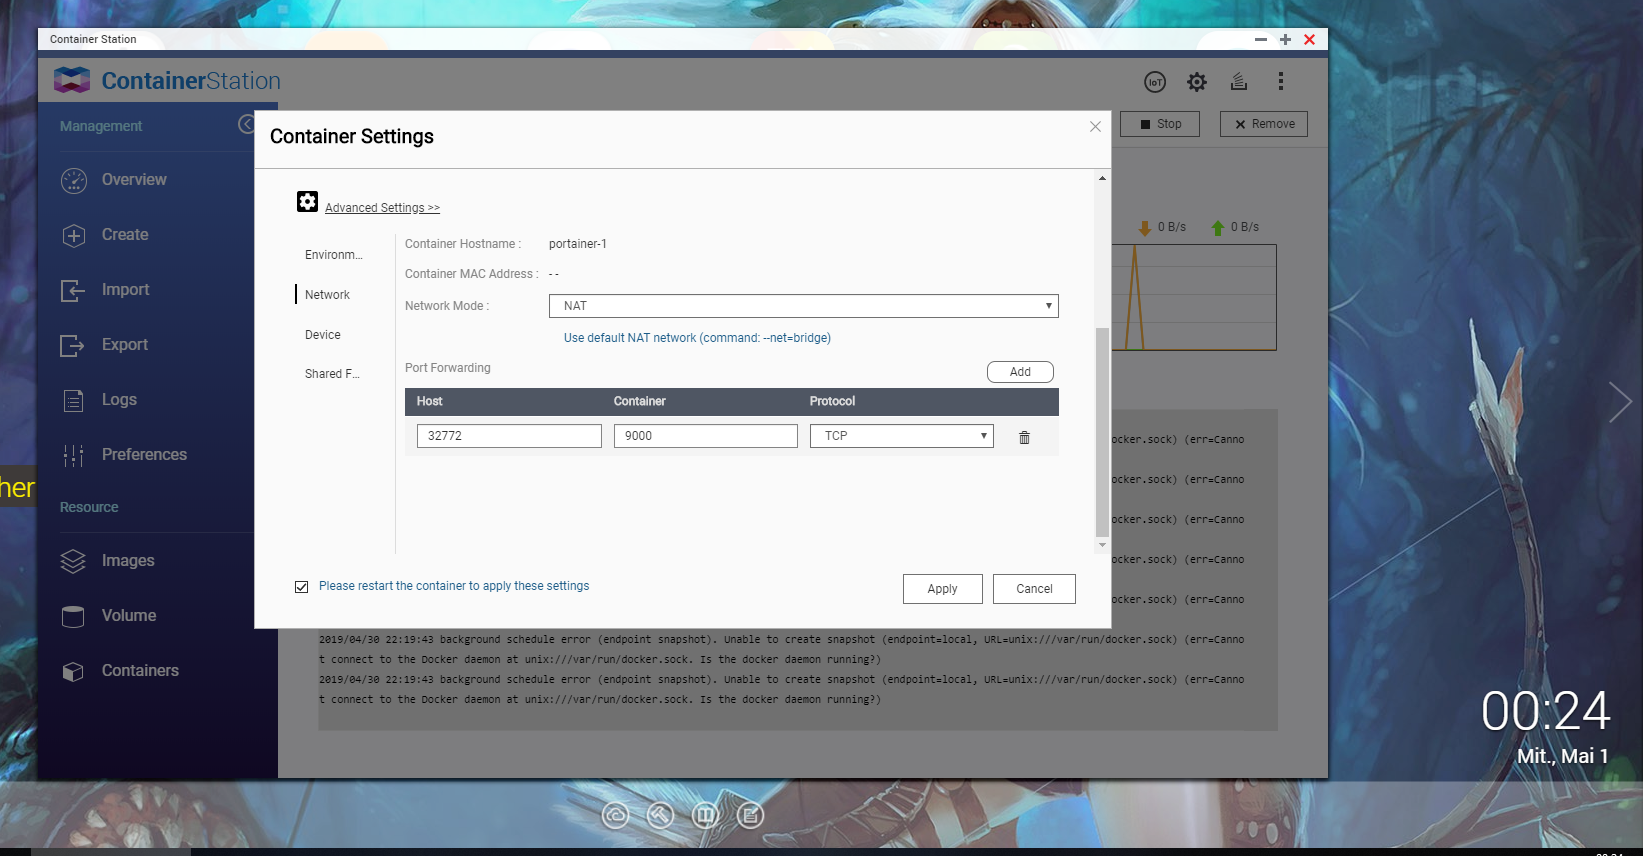
Task: Open the gear settings icon in header
Action: 1197,82
